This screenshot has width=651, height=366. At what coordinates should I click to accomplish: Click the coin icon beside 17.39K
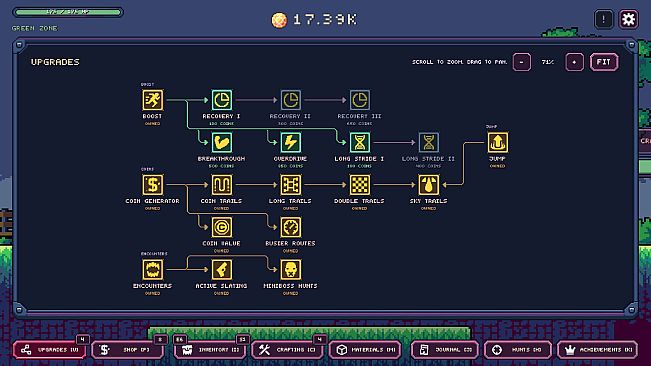(x=279, y=20)
